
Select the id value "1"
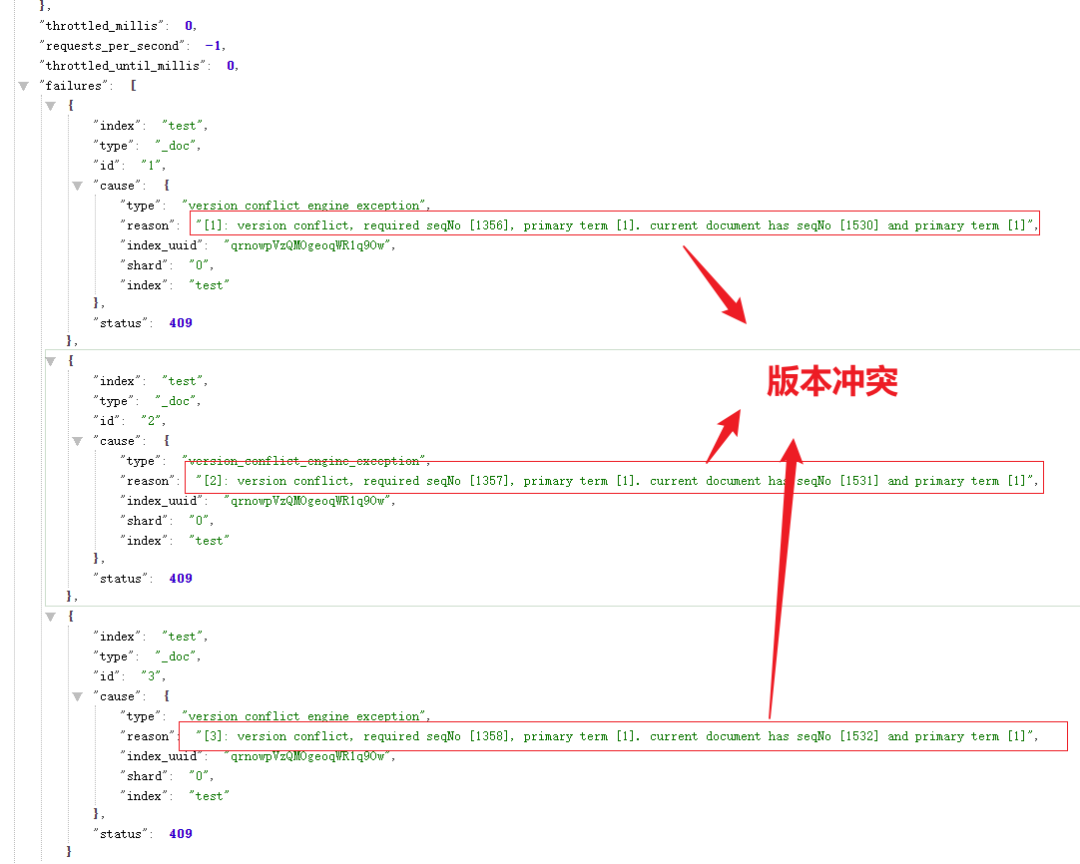click(152, 165)
